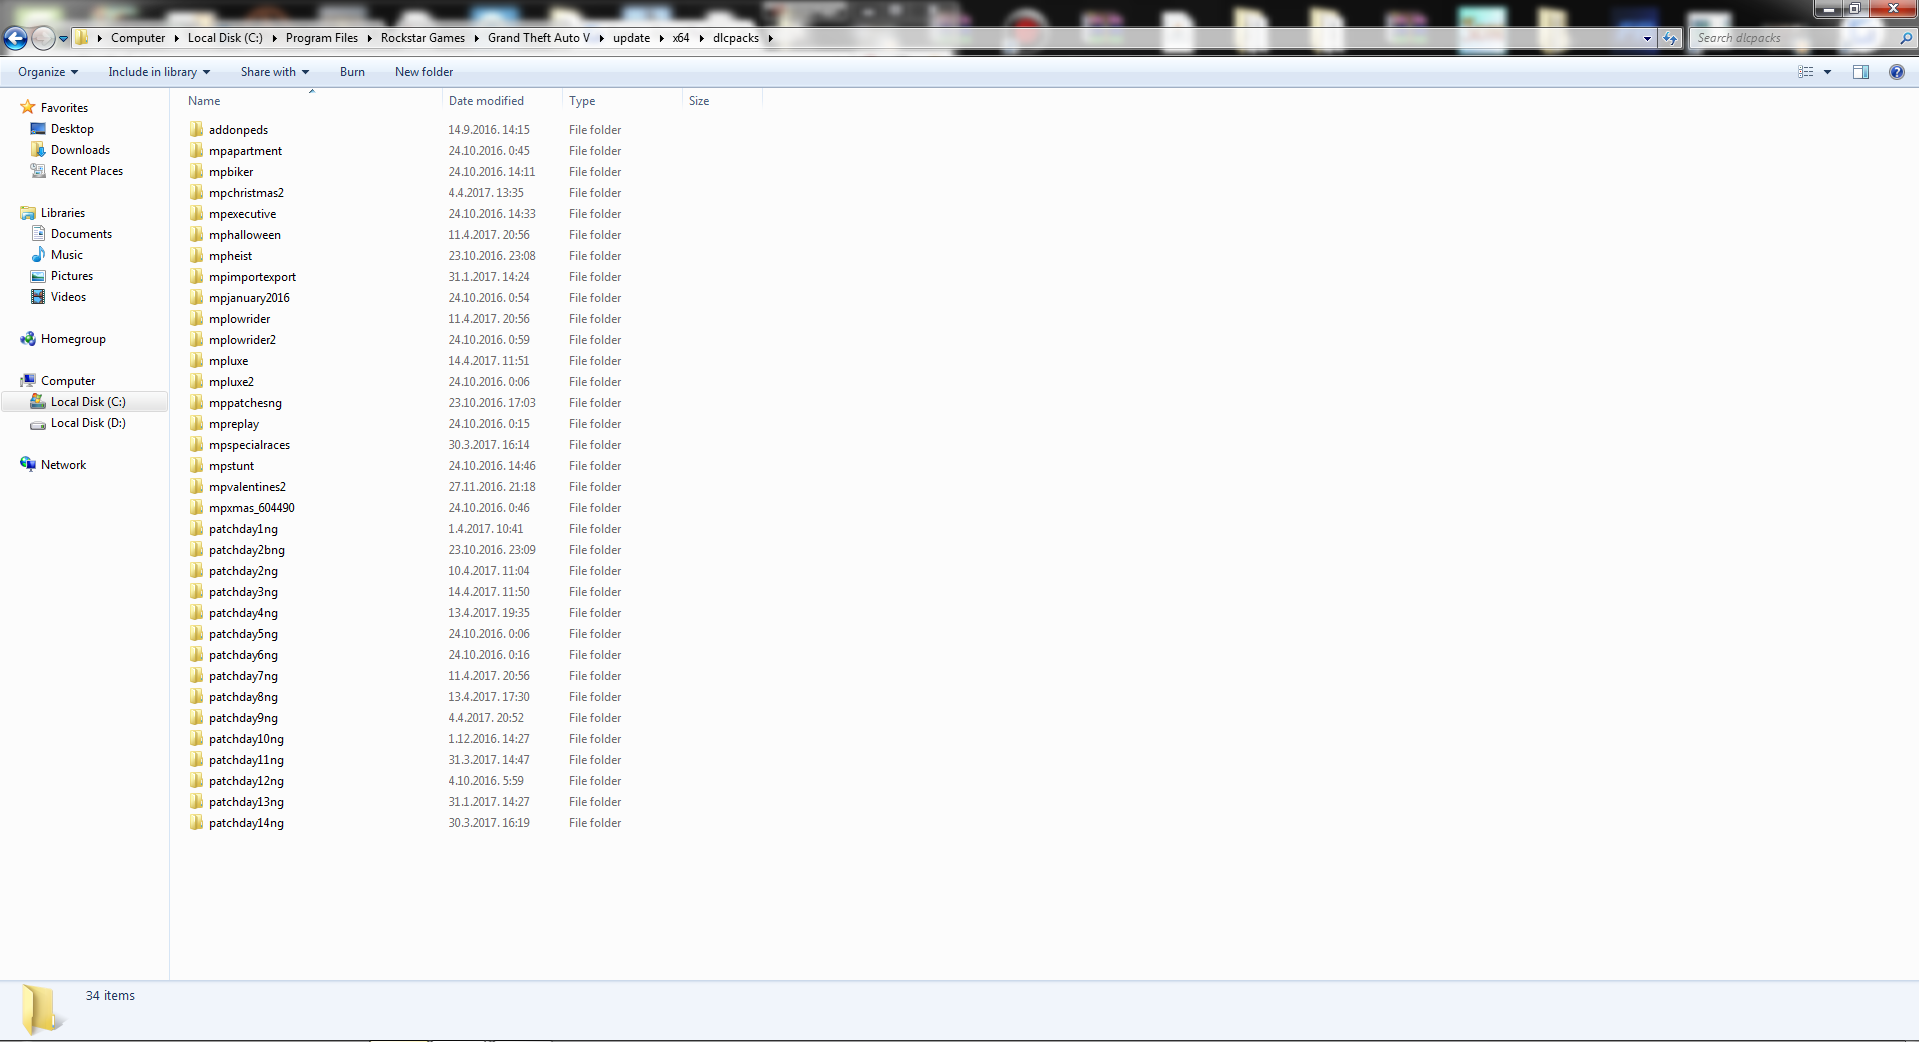Image resolution: width=1919 pixels, height=1042 pixels.
Task: Expand the arrow after Computer breadcrumb
Action: [x=176, y=38]
